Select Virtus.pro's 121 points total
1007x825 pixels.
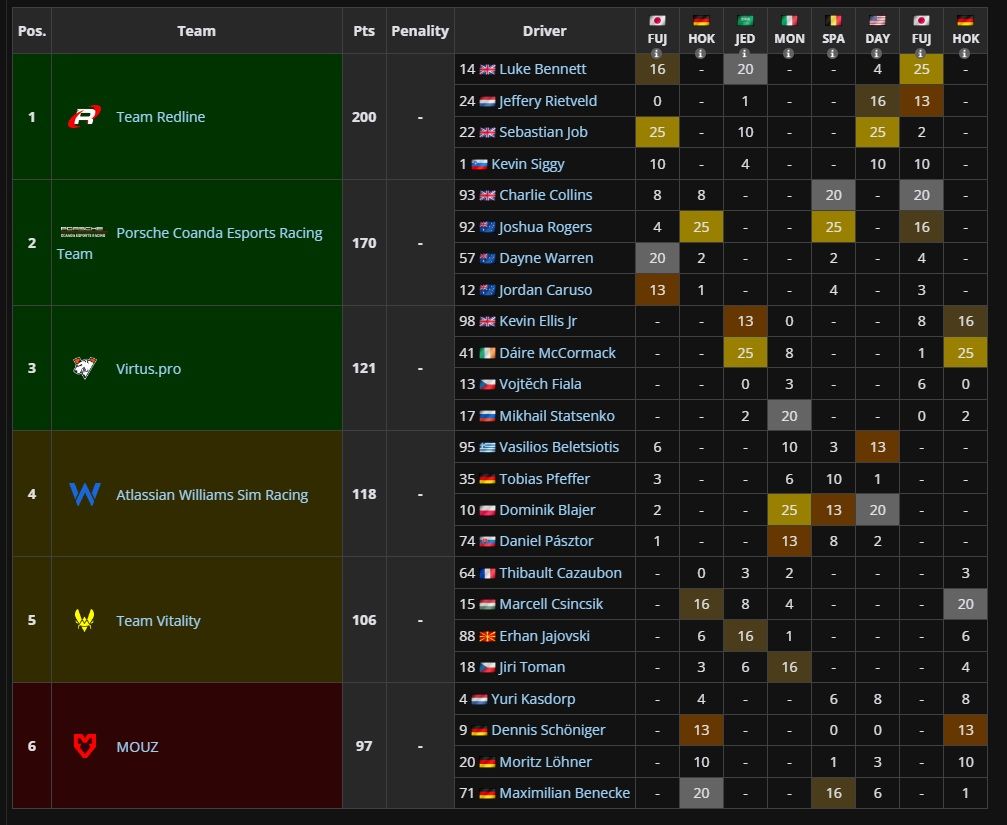coord(364,368)
